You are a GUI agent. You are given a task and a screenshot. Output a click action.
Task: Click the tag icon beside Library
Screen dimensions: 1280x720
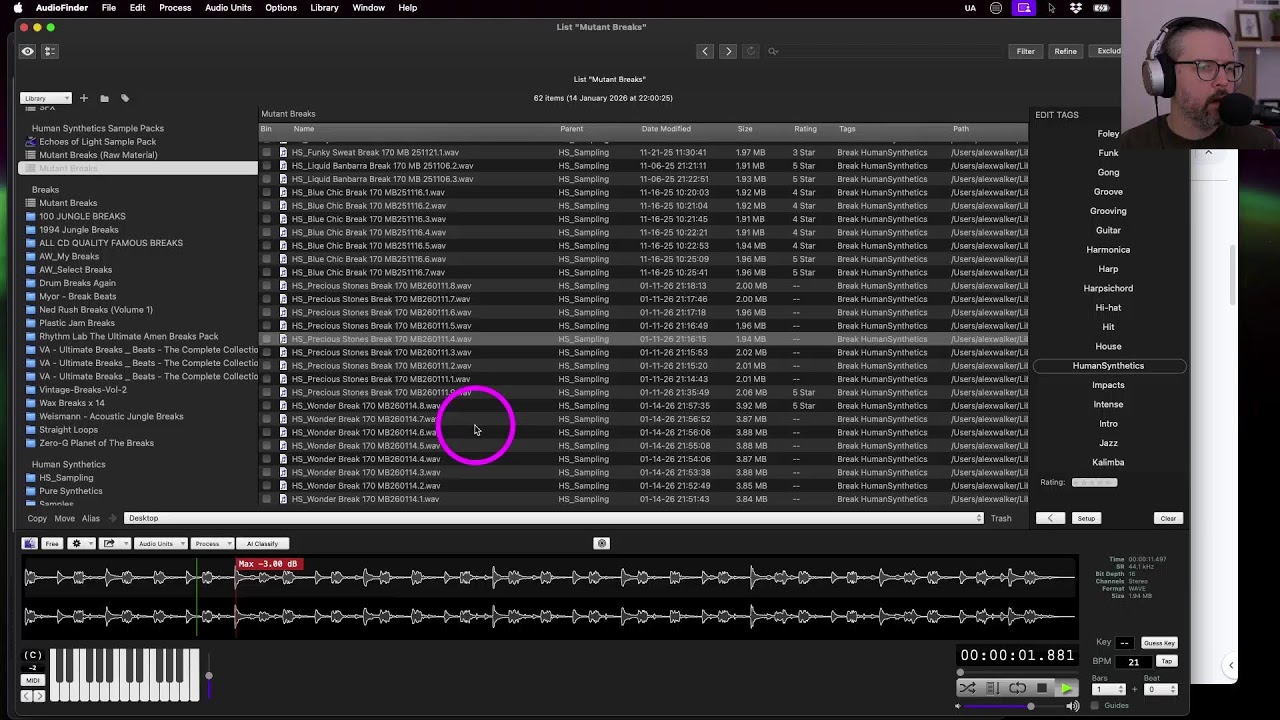coord(125,98)
